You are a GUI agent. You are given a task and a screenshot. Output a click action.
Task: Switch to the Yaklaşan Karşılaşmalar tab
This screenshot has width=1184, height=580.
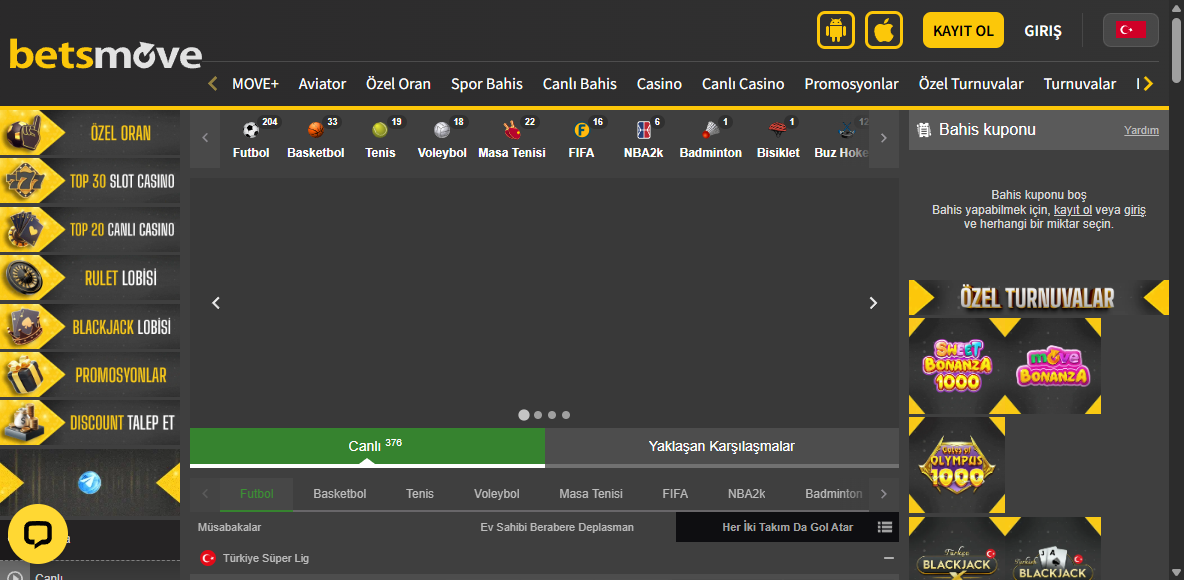pos(722,447)
